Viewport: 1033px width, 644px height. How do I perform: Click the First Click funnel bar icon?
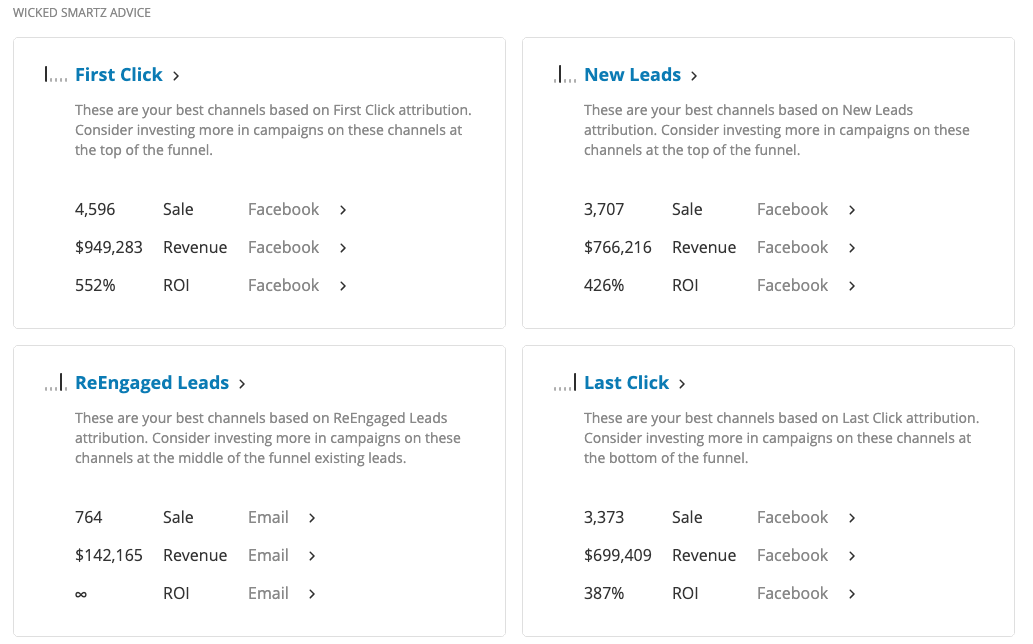click(x=56, y=74)
